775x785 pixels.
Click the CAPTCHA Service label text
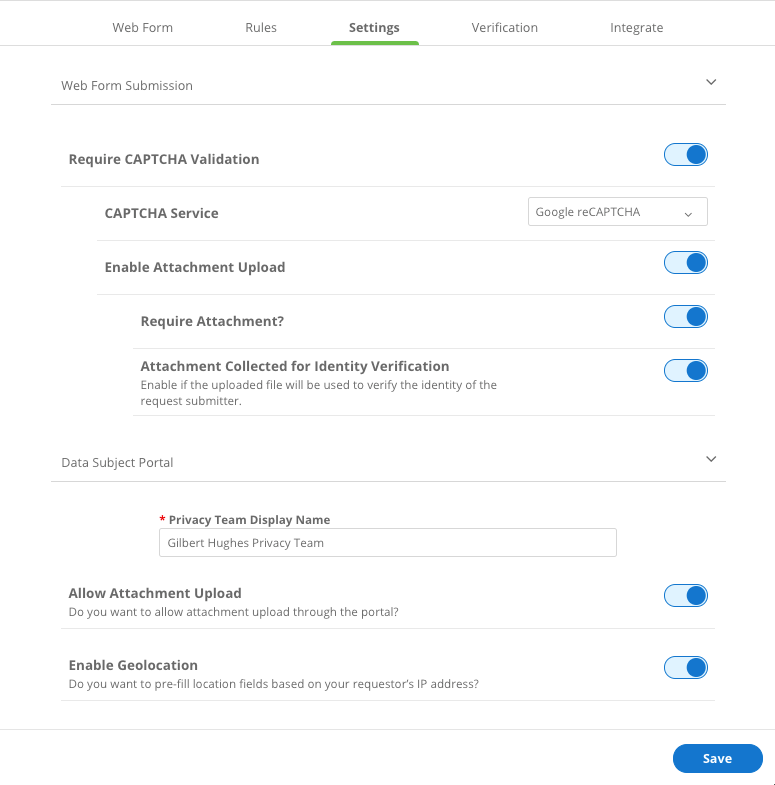(161, 213)
